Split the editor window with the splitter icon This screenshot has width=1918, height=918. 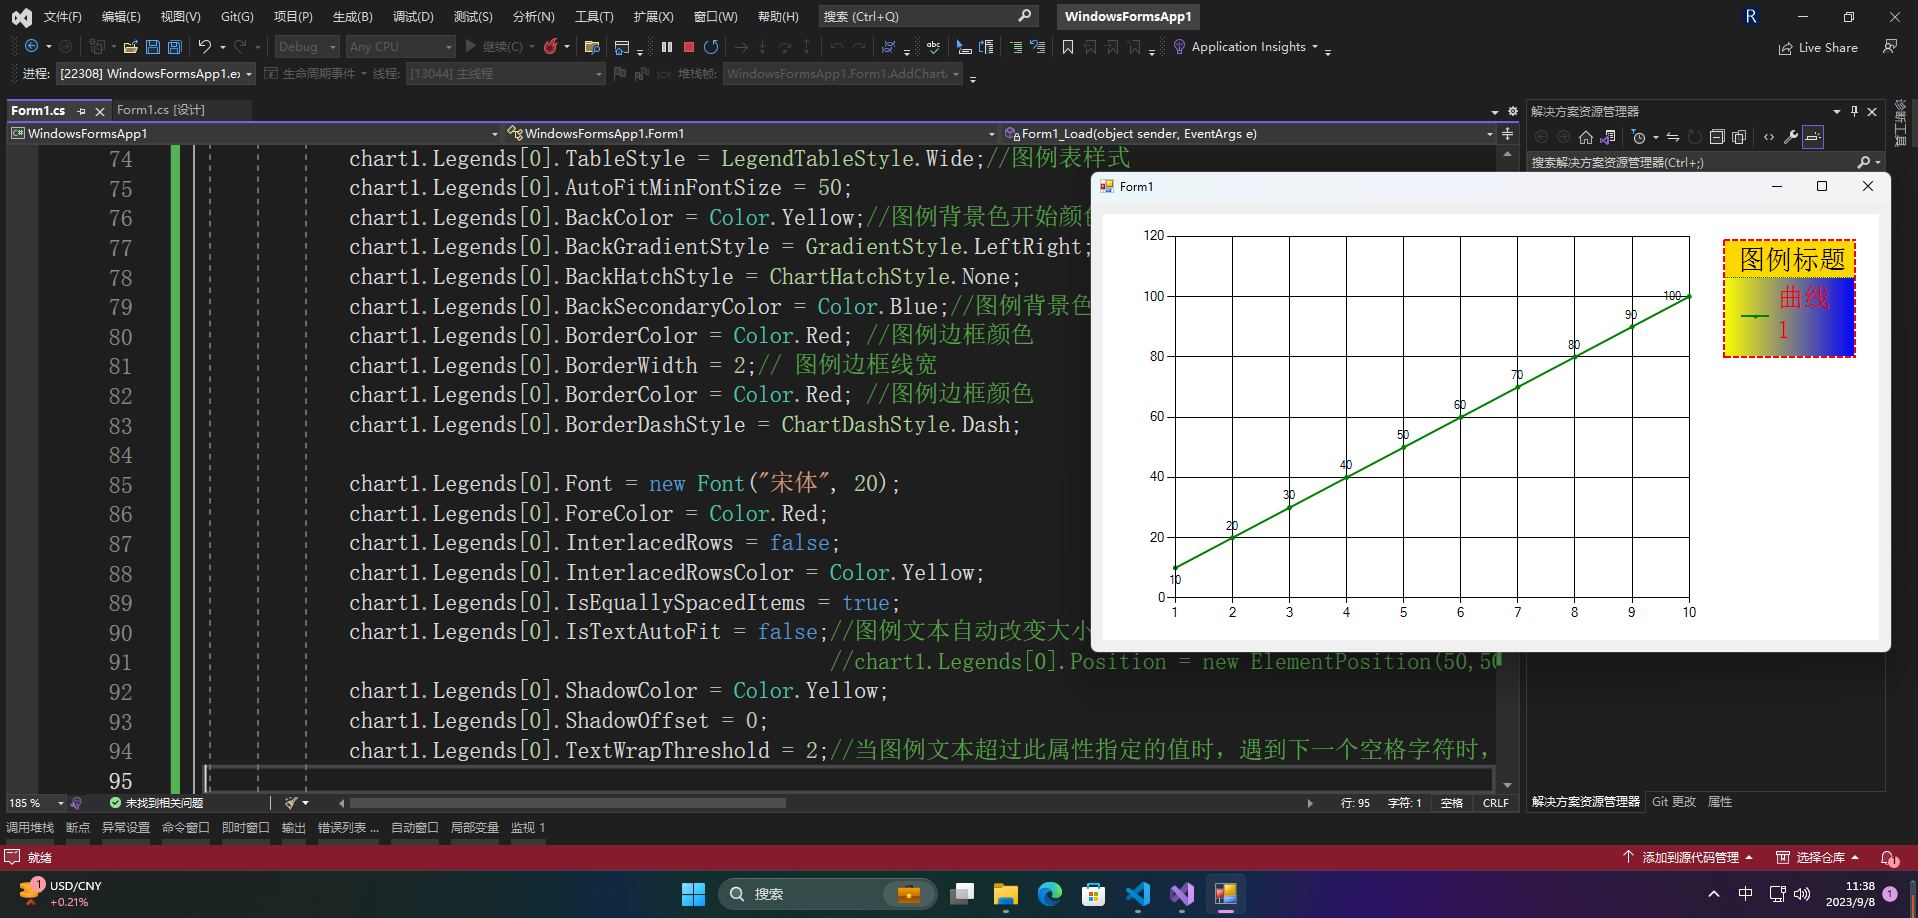point(1508,133)
